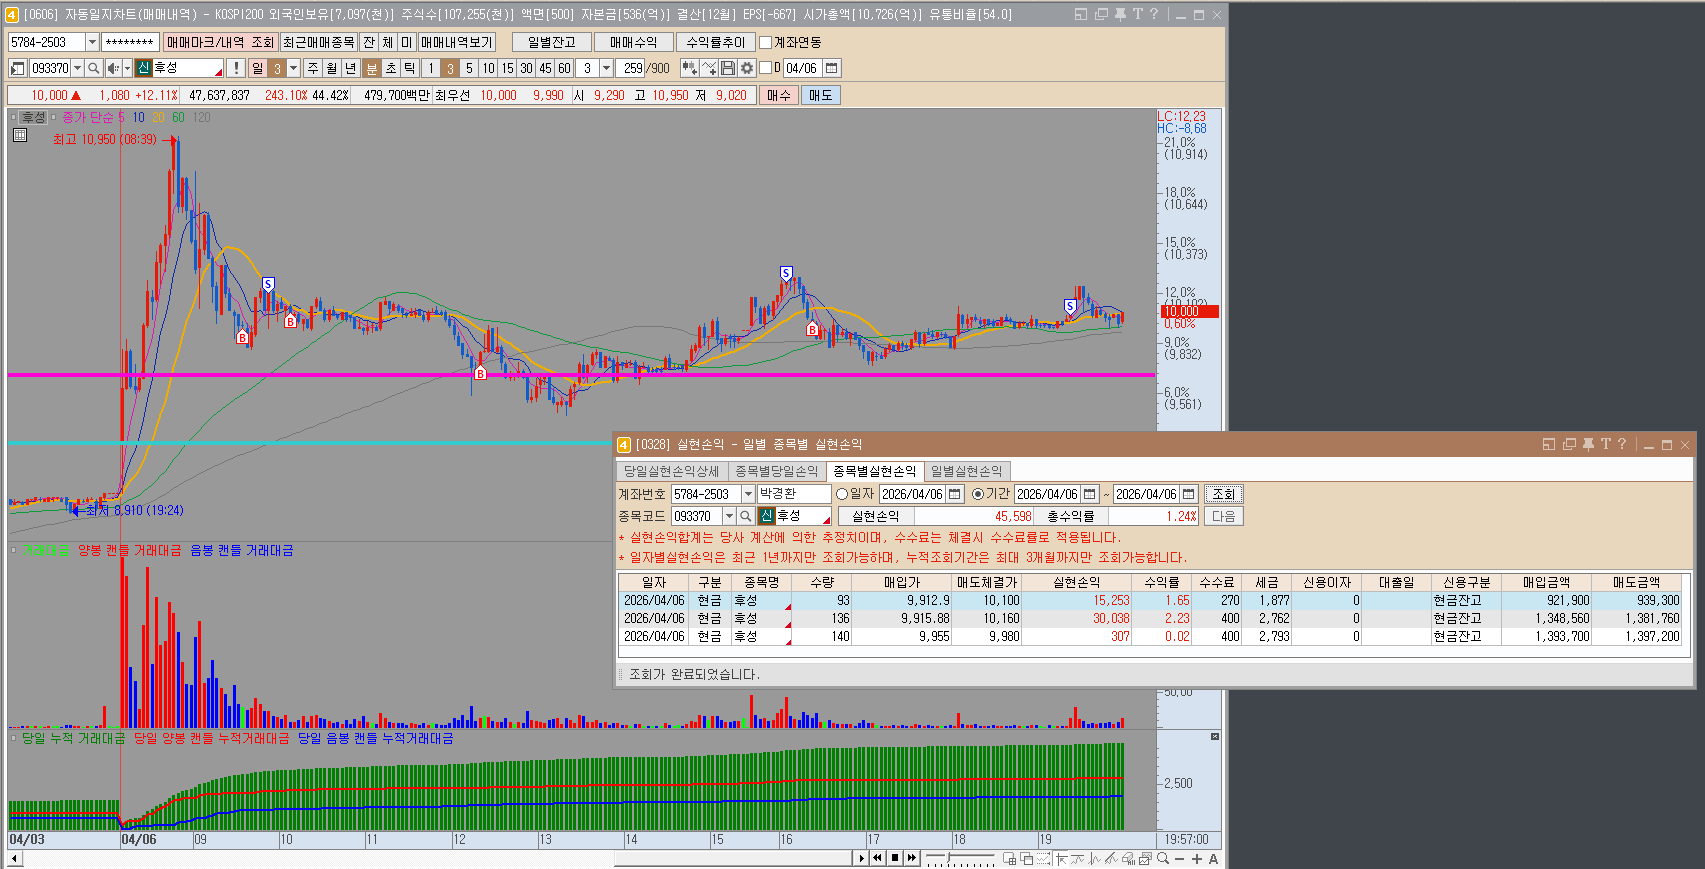This screenshot has height=869, width=1705.
Task: Click the crosshair cursor tool in bottom toolbar
Action: (1062, 858)
